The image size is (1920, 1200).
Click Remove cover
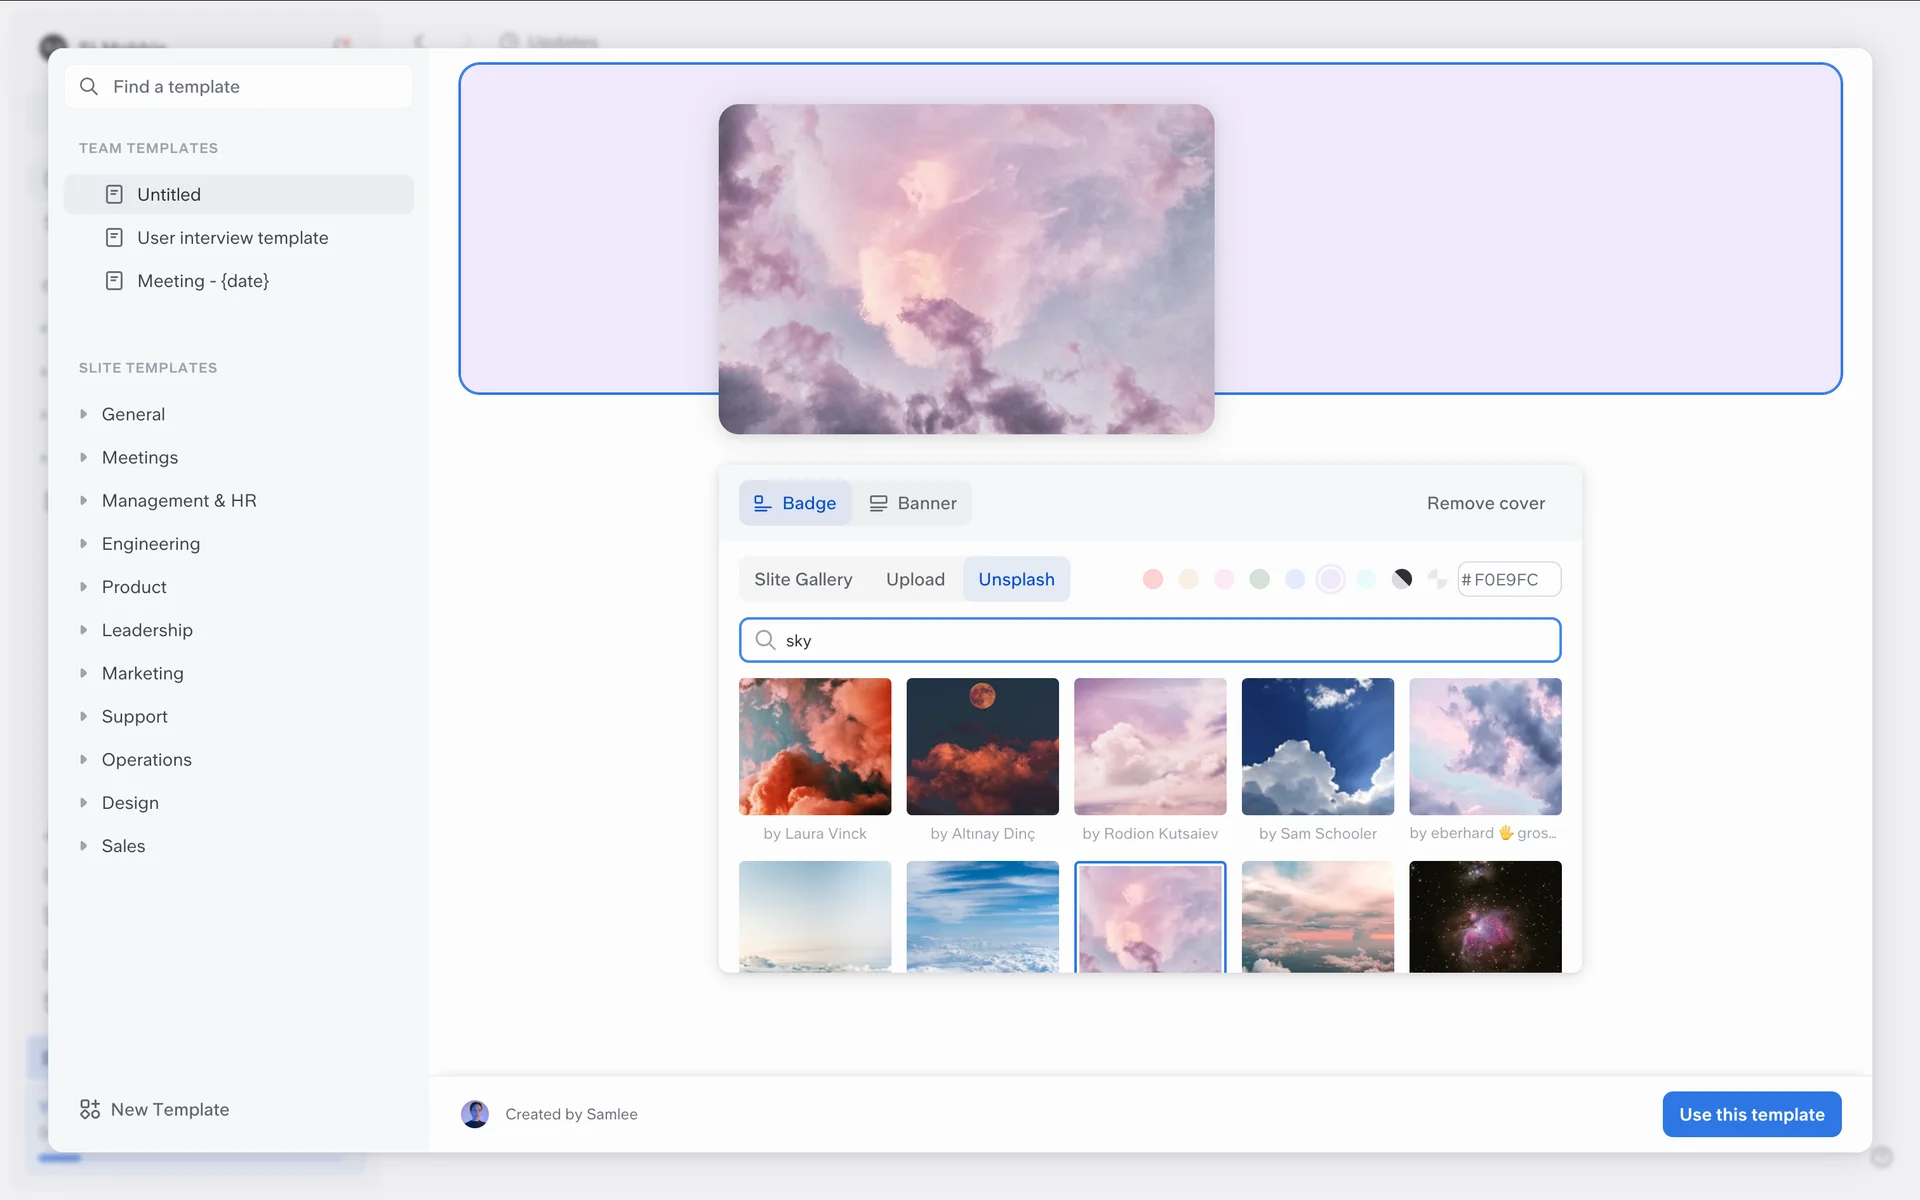(1485, 503)
